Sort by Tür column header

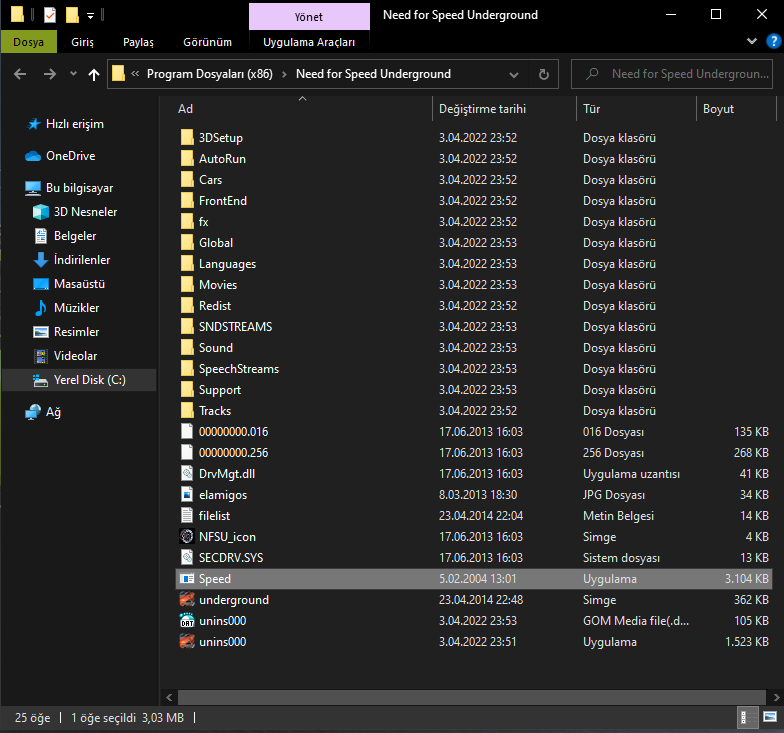[636, 109]
